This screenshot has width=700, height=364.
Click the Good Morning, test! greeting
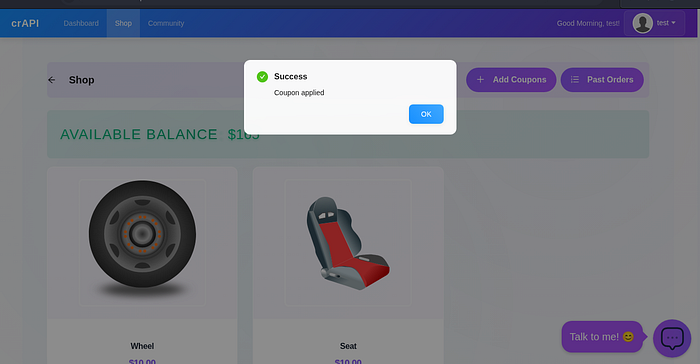point(588,23)
